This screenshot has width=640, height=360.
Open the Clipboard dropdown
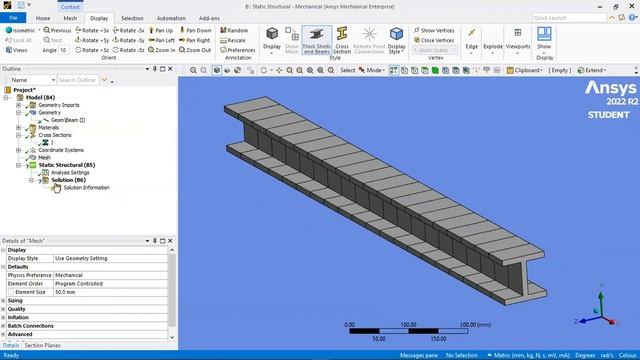pyautogui.click(x=525, y=70)
